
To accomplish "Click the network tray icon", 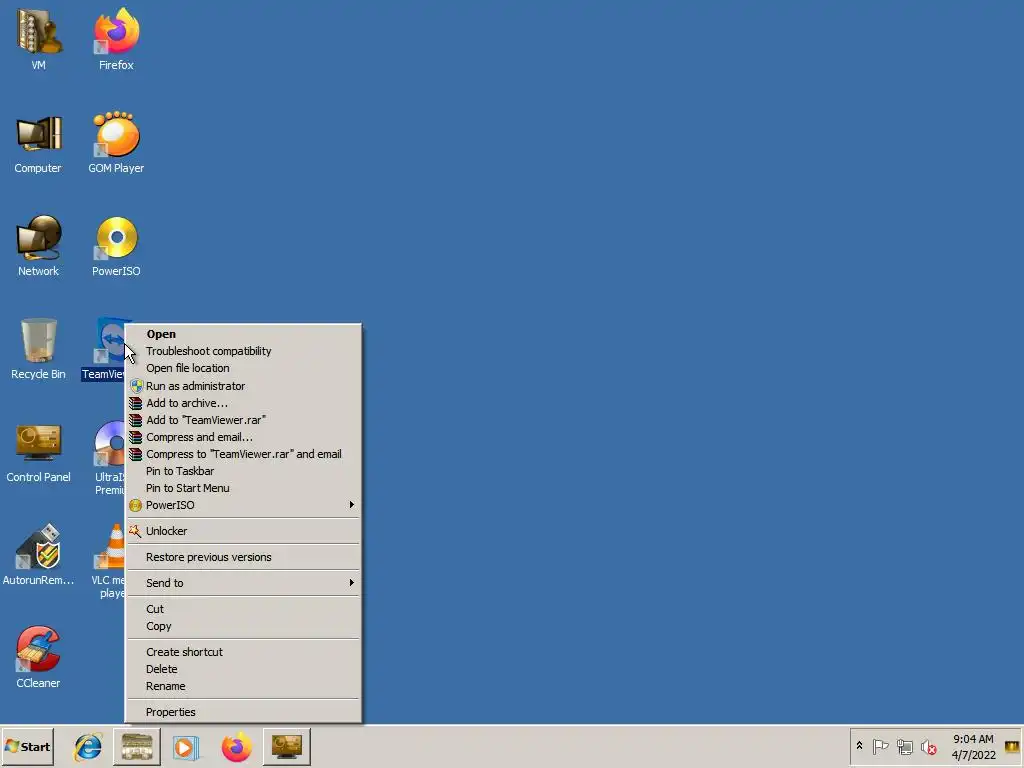I will pos(904,746).
